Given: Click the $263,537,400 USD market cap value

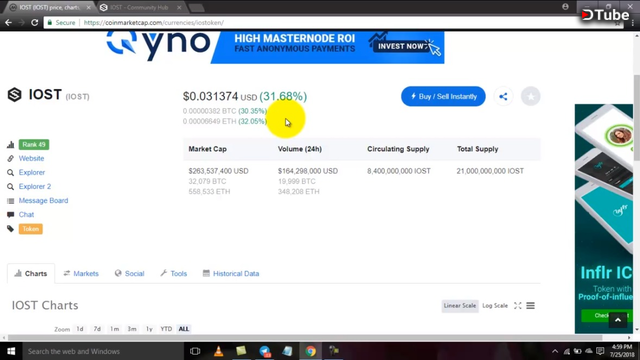Looking at the screenshot, I should [218, 171].
